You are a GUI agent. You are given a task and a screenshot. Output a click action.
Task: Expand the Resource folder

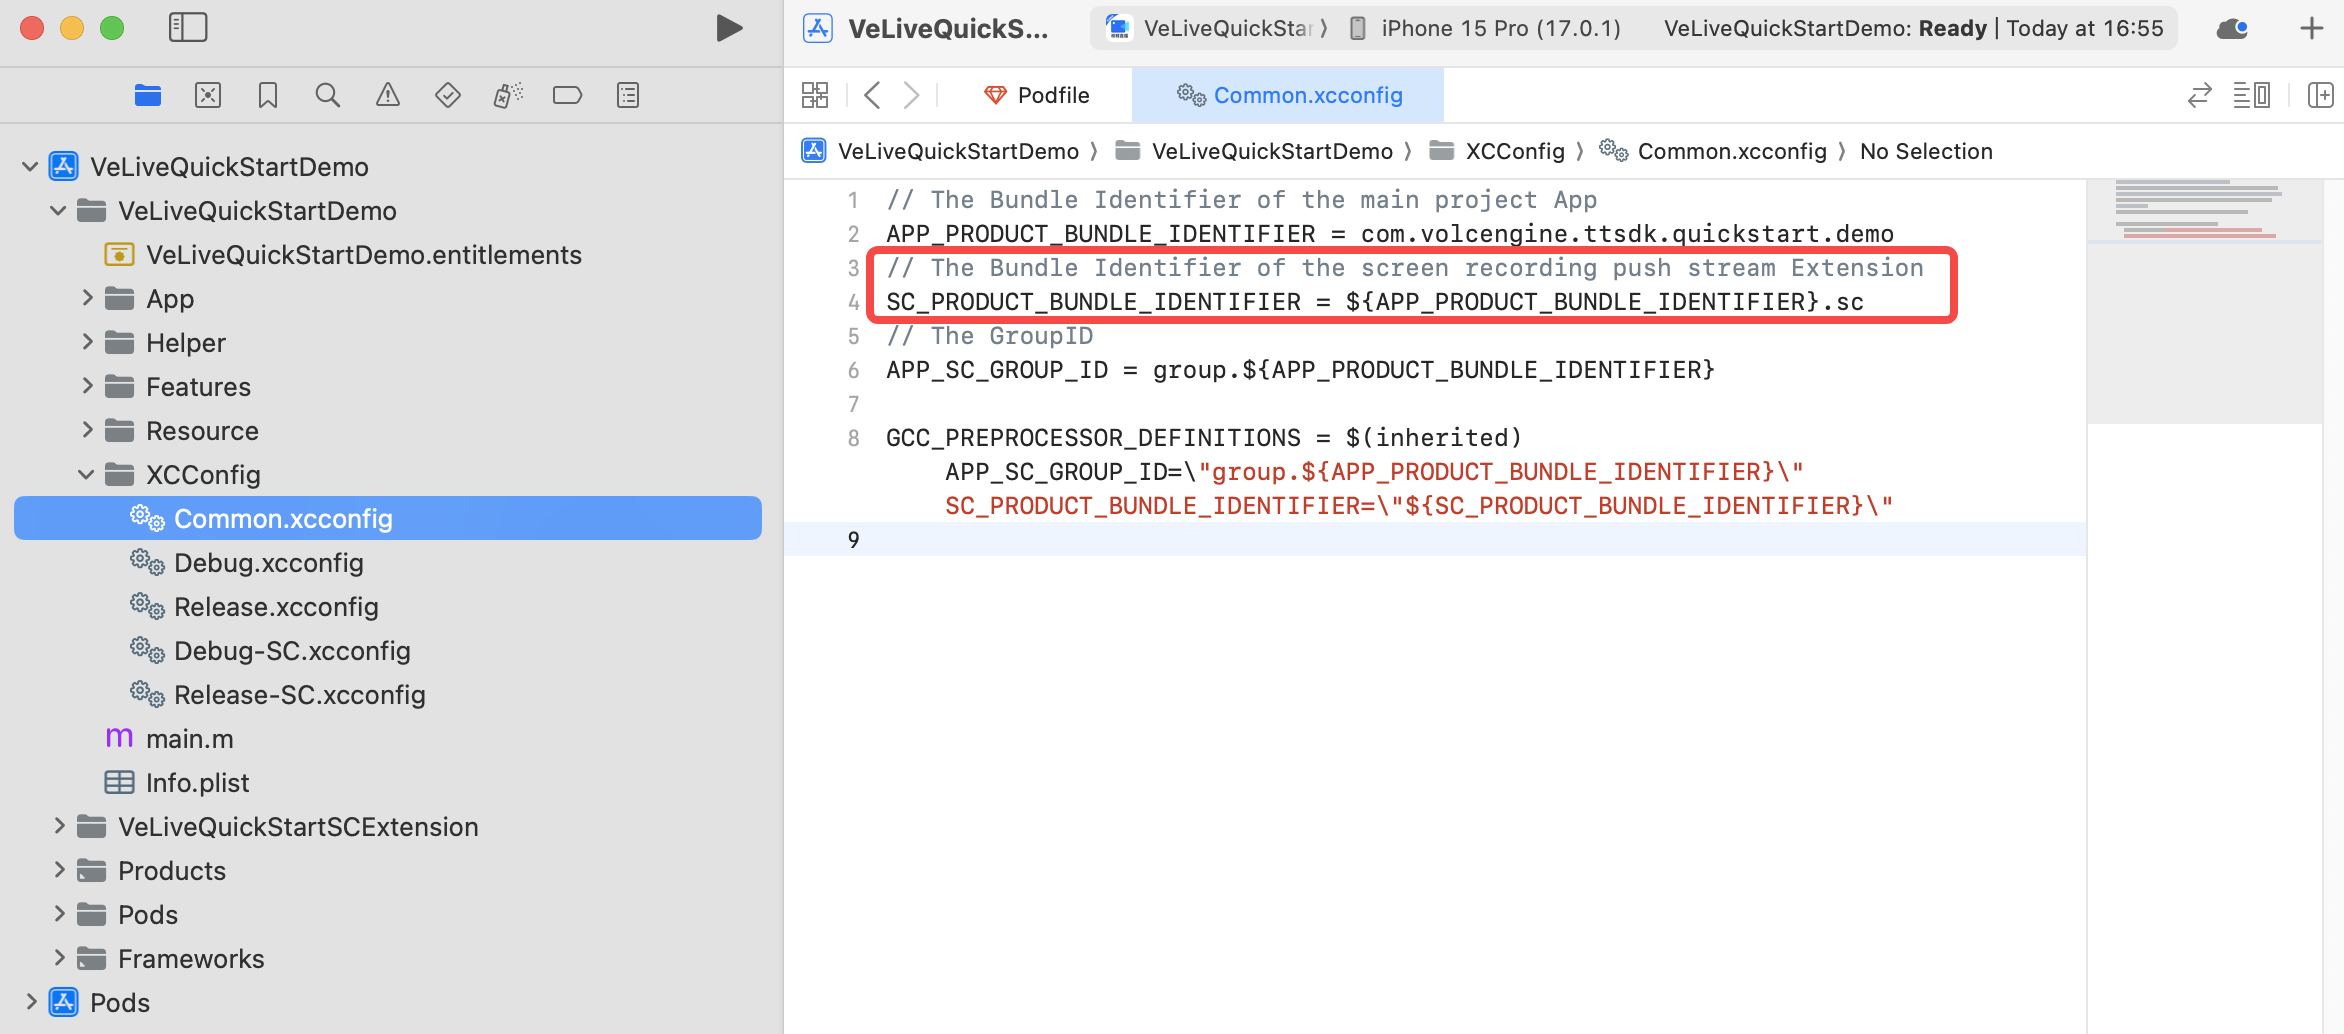tap(87, 430)
